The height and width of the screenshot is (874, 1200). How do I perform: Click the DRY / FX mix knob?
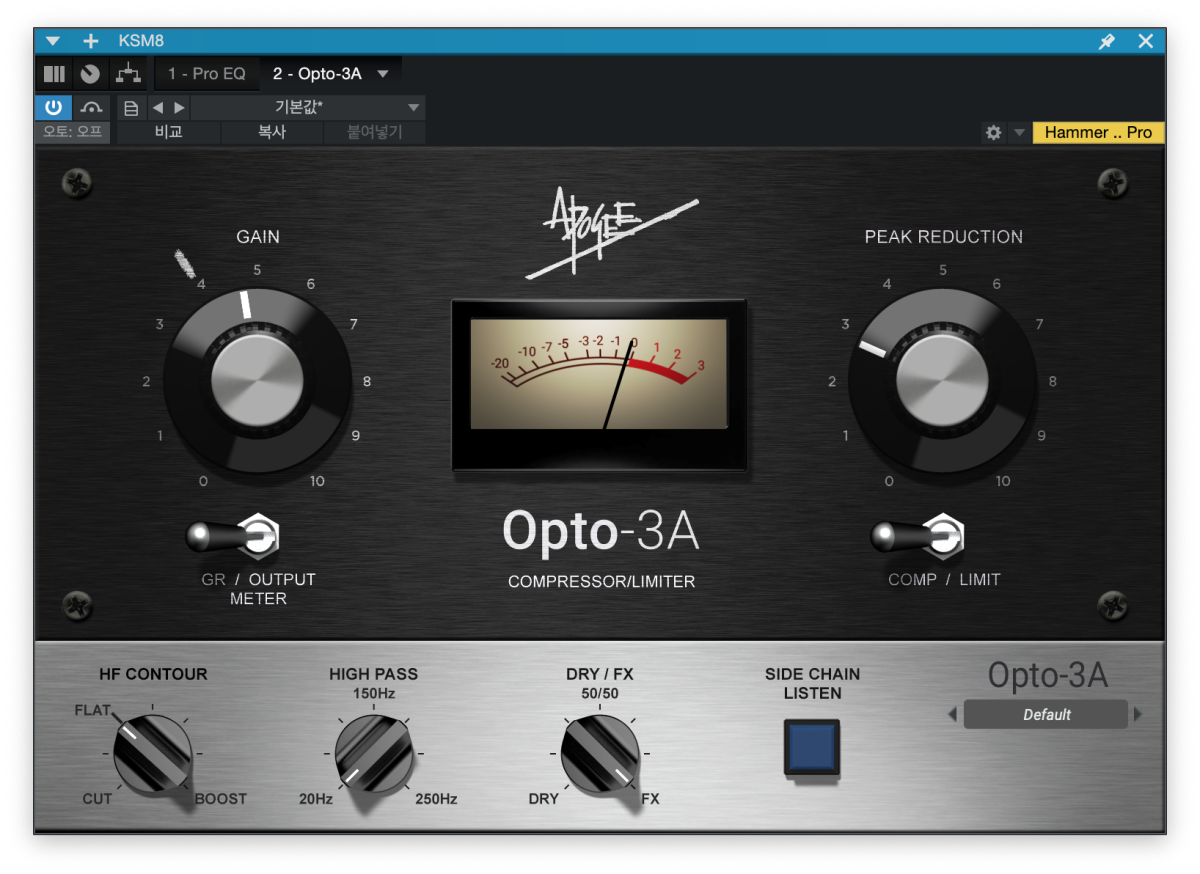click(600, 755)
